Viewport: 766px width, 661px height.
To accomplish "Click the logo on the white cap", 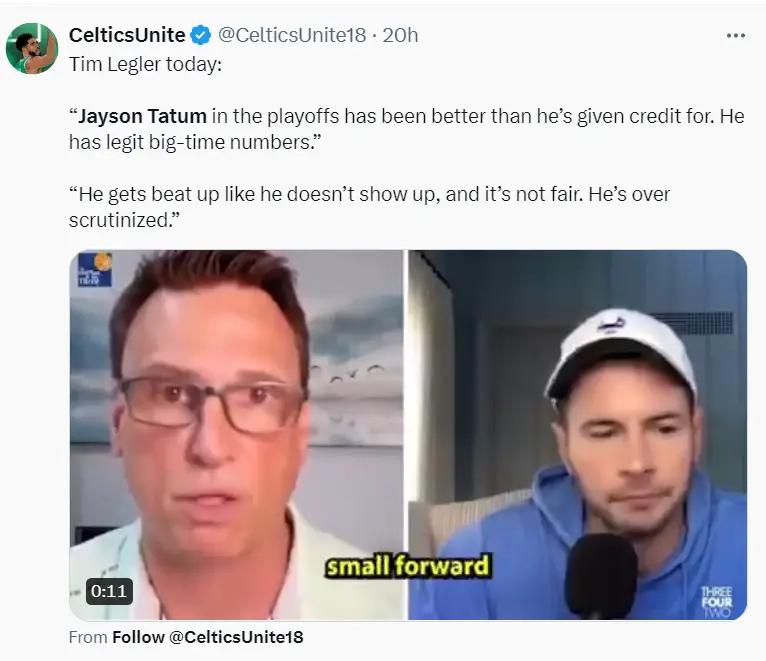I will pos(611,324).
